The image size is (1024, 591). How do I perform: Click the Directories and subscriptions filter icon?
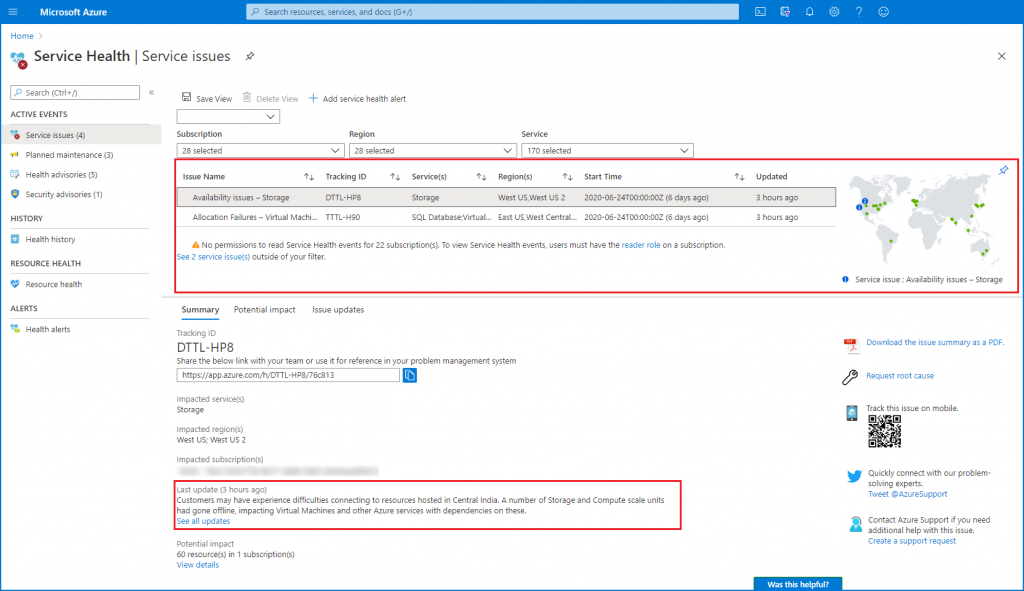786,11
